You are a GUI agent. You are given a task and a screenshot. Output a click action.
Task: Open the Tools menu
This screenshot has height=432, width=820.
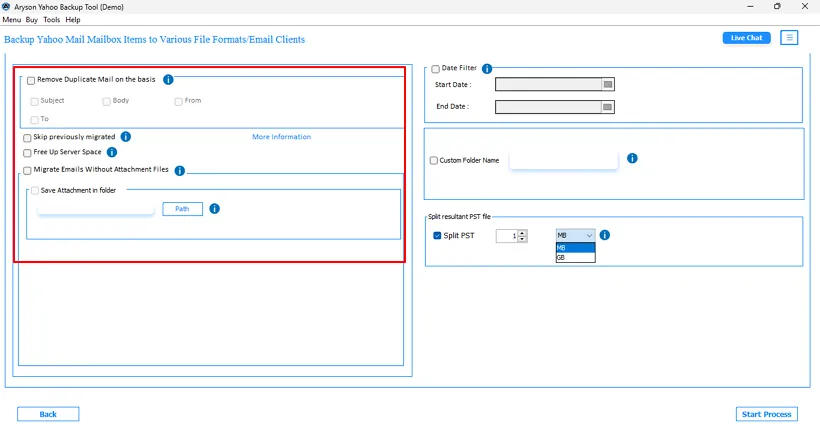point(51,19)
